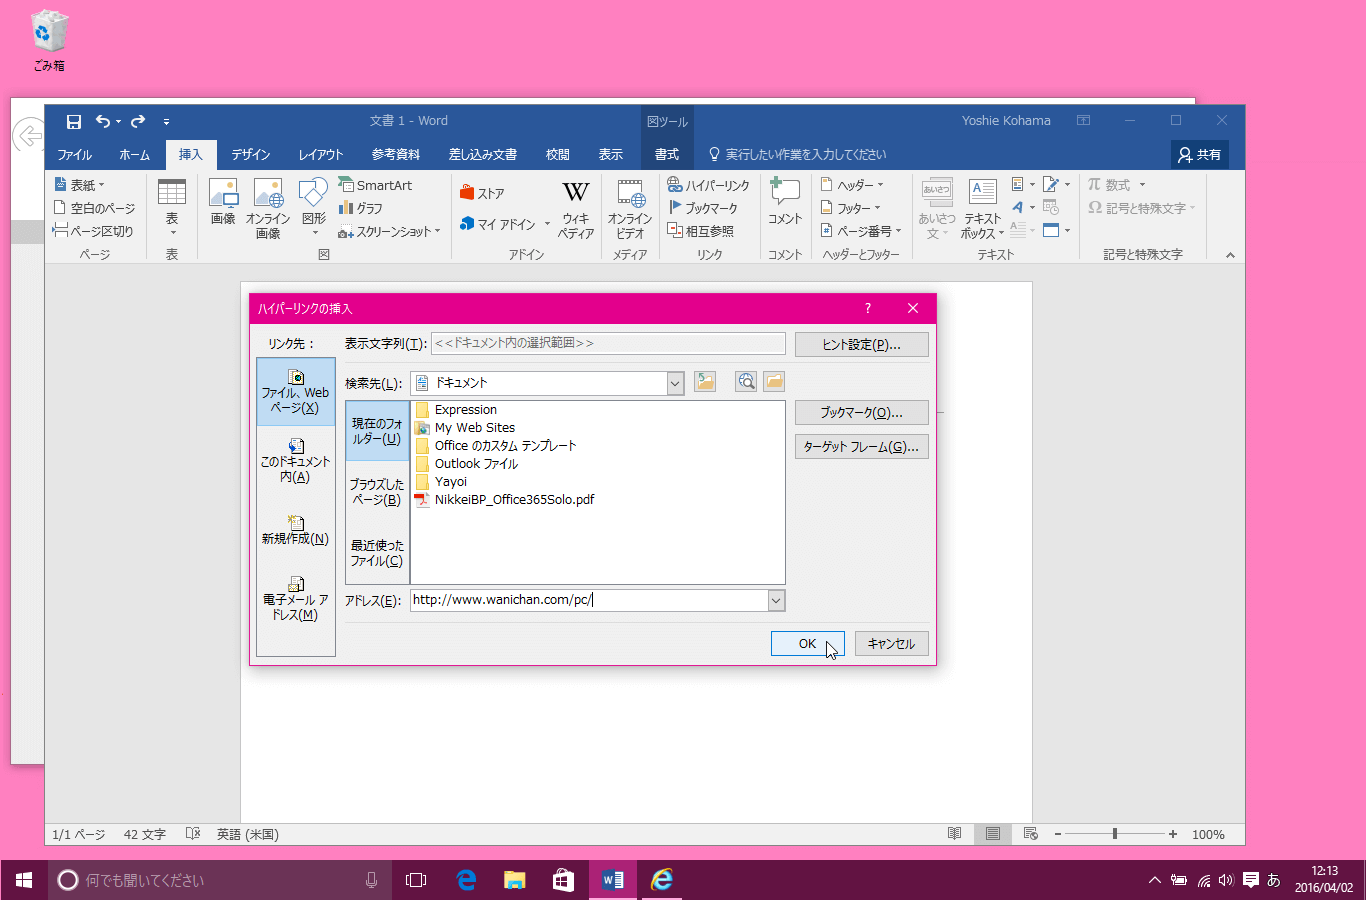
Task: Click the zoom out minus button
Action: pos(1057,834)
